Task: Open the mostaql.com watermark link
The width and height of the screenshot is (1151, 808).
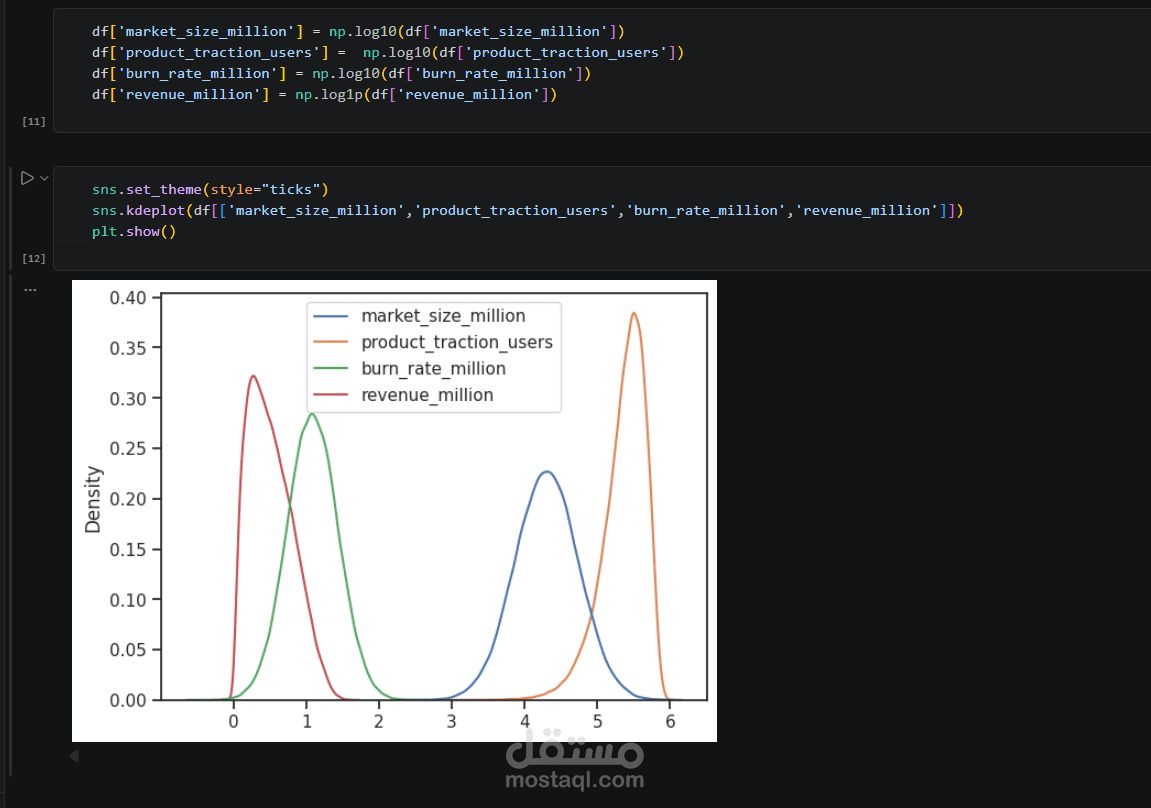Action: coord(575,779)
